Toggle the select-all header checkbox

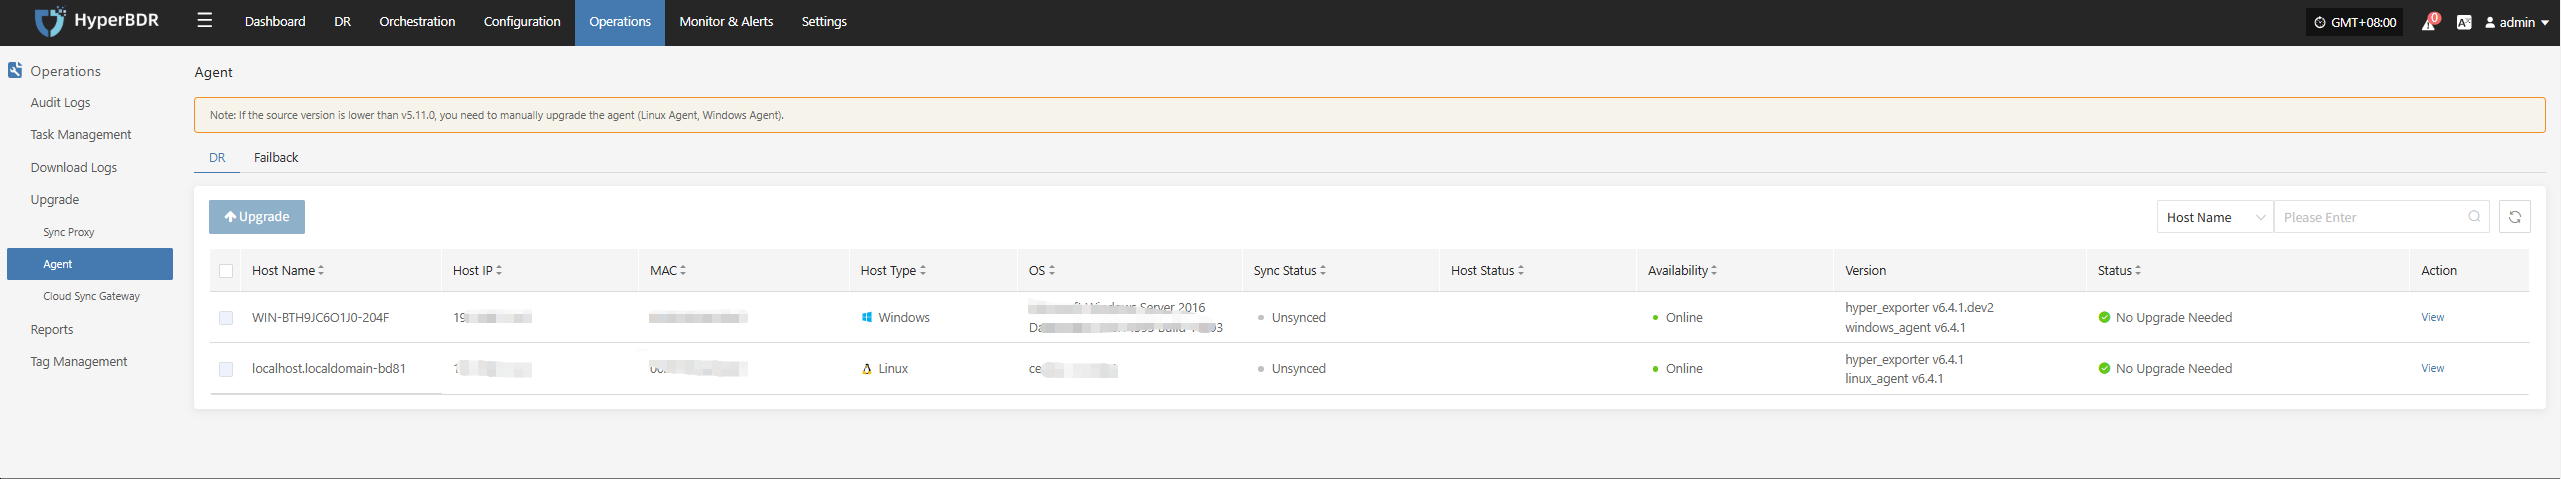pyautogui.click(x=226, y=271)
